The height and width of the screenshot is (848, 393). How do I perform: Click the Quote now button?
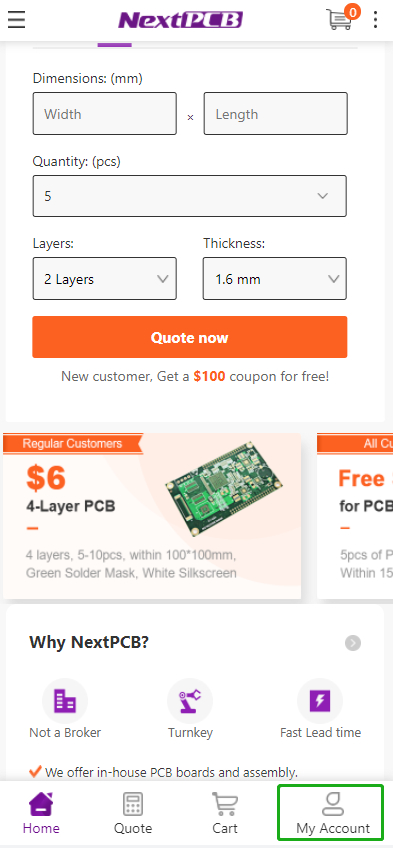tap(190, 337)
